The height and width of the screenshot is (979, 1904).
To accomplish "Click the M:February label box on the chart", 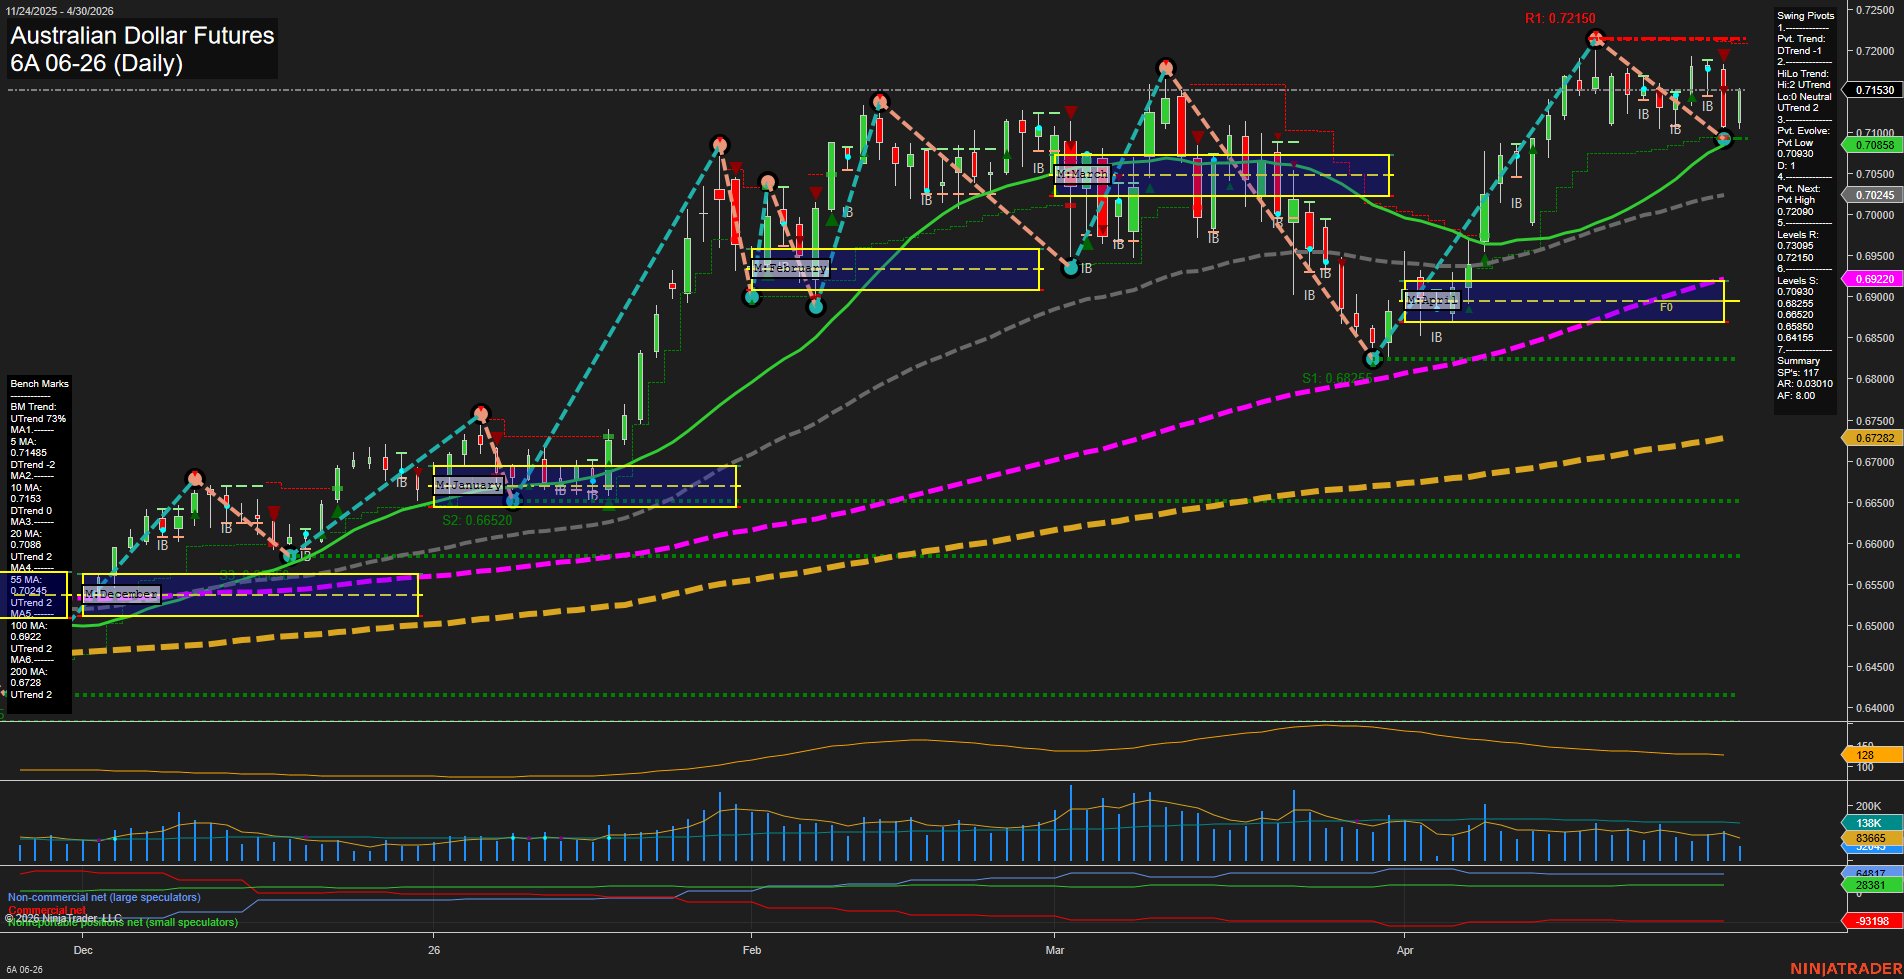I will 791,267.
